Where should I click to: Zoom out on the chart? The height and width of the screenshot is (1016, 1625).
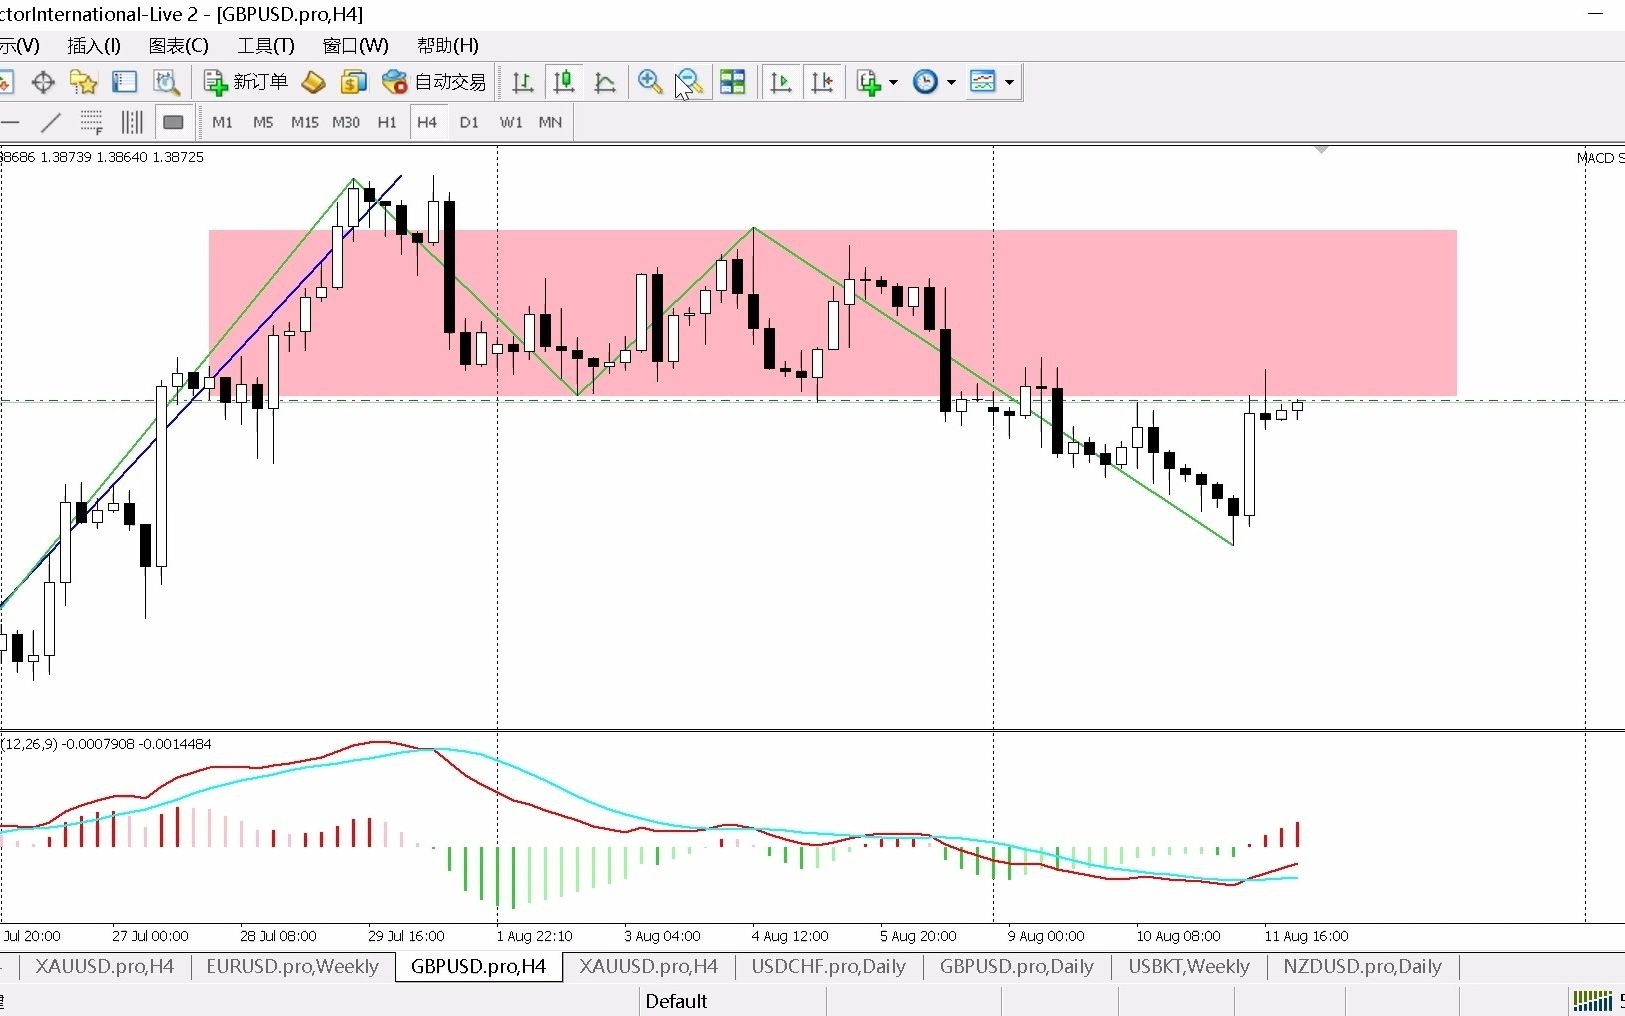coord(690,82)
